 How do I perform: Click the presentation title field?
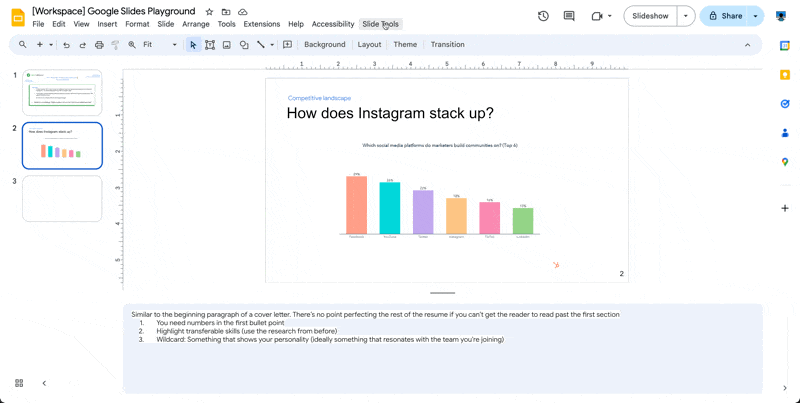[x=114, y=11]
